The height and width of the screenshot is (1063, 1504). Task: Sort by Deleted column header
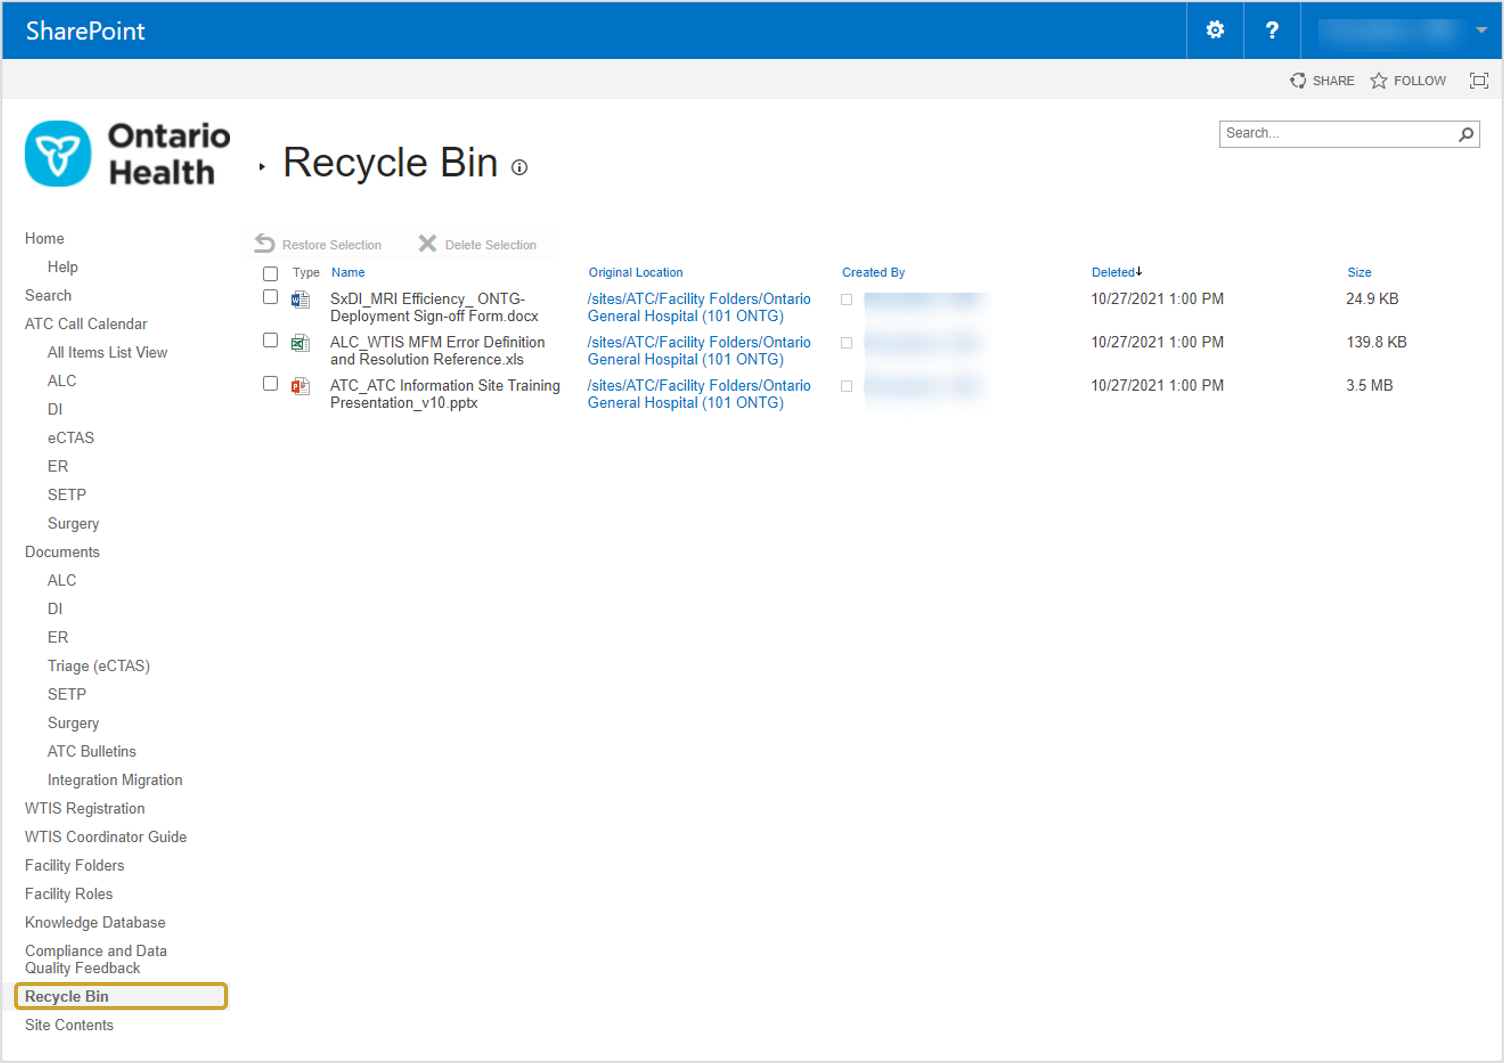pyautogui.click(x=1113, y=272)
